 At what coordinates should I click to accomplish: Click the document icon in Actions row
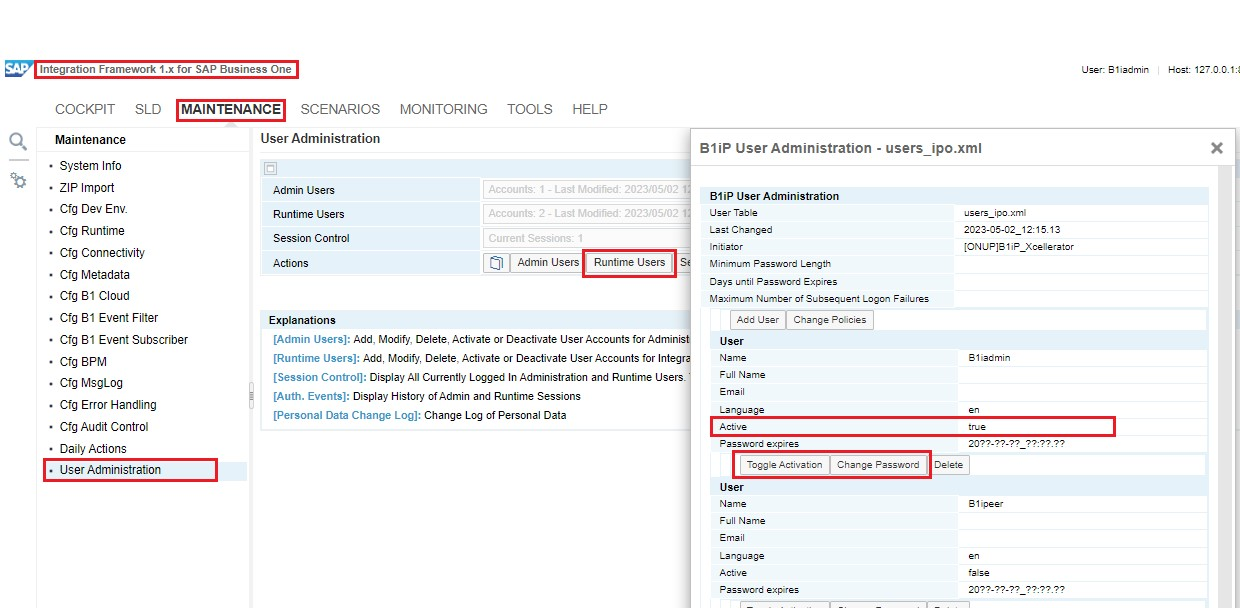(x=495, y=263)
